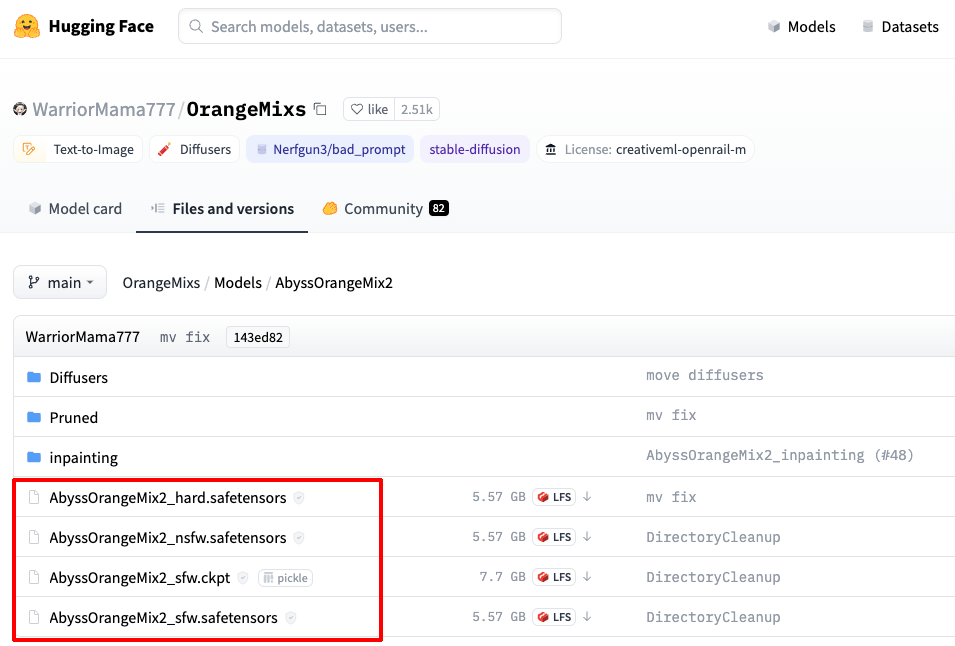
Task: Go to Models in top navigation
Action: pyautogui.click(x=802, y=27)
